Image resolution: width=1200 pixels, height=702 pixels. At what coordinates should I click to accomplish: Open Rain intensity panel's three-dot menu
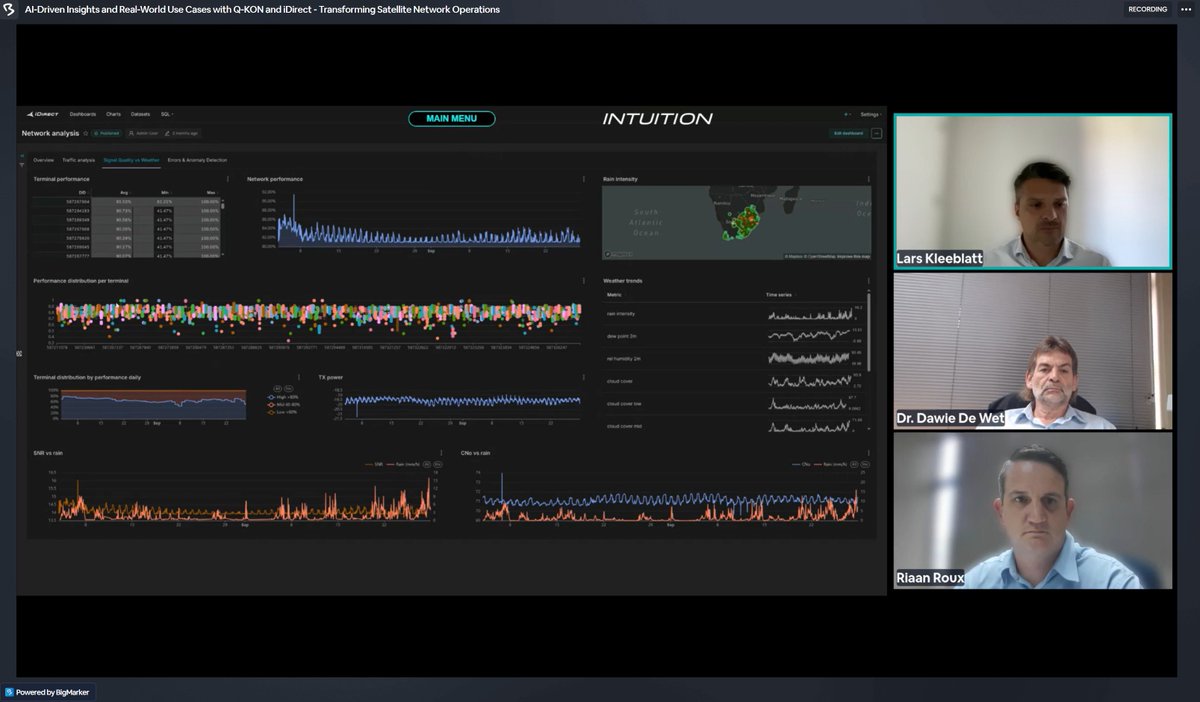(868, 179)
